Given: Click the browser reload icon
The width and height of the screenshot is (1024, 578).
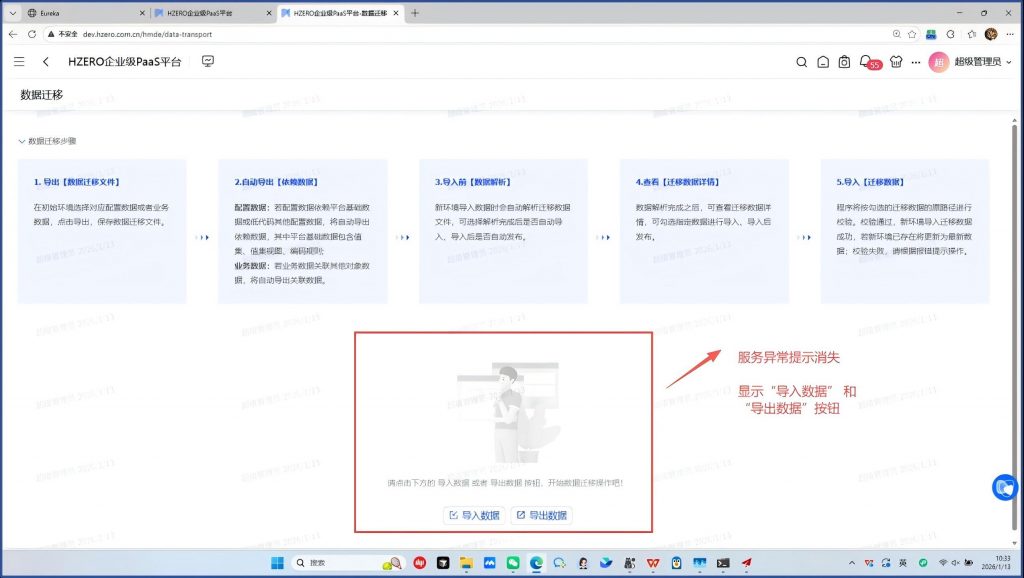Looking at the screenshot, I should (32, 34).
